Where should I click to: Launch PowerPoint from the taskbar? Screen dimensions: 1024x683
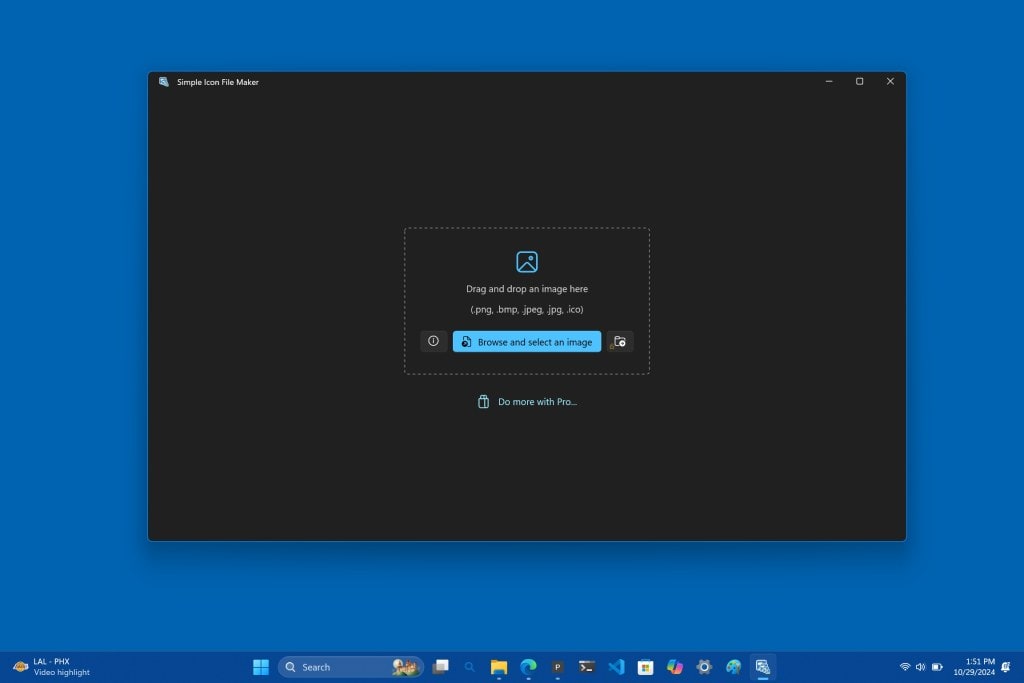click(556, 666)
